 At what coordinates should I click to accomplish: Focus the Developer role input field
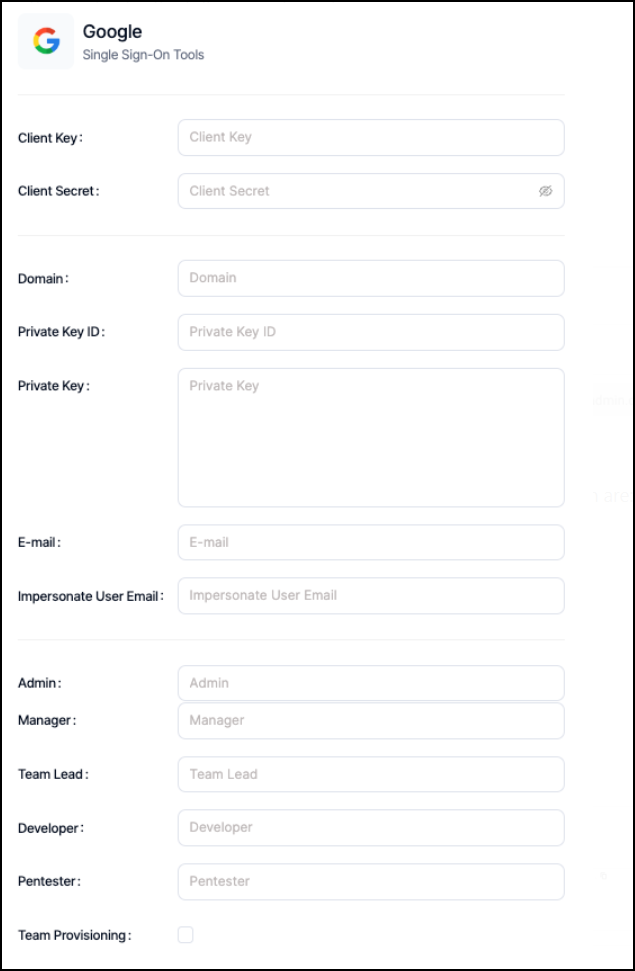370,827
